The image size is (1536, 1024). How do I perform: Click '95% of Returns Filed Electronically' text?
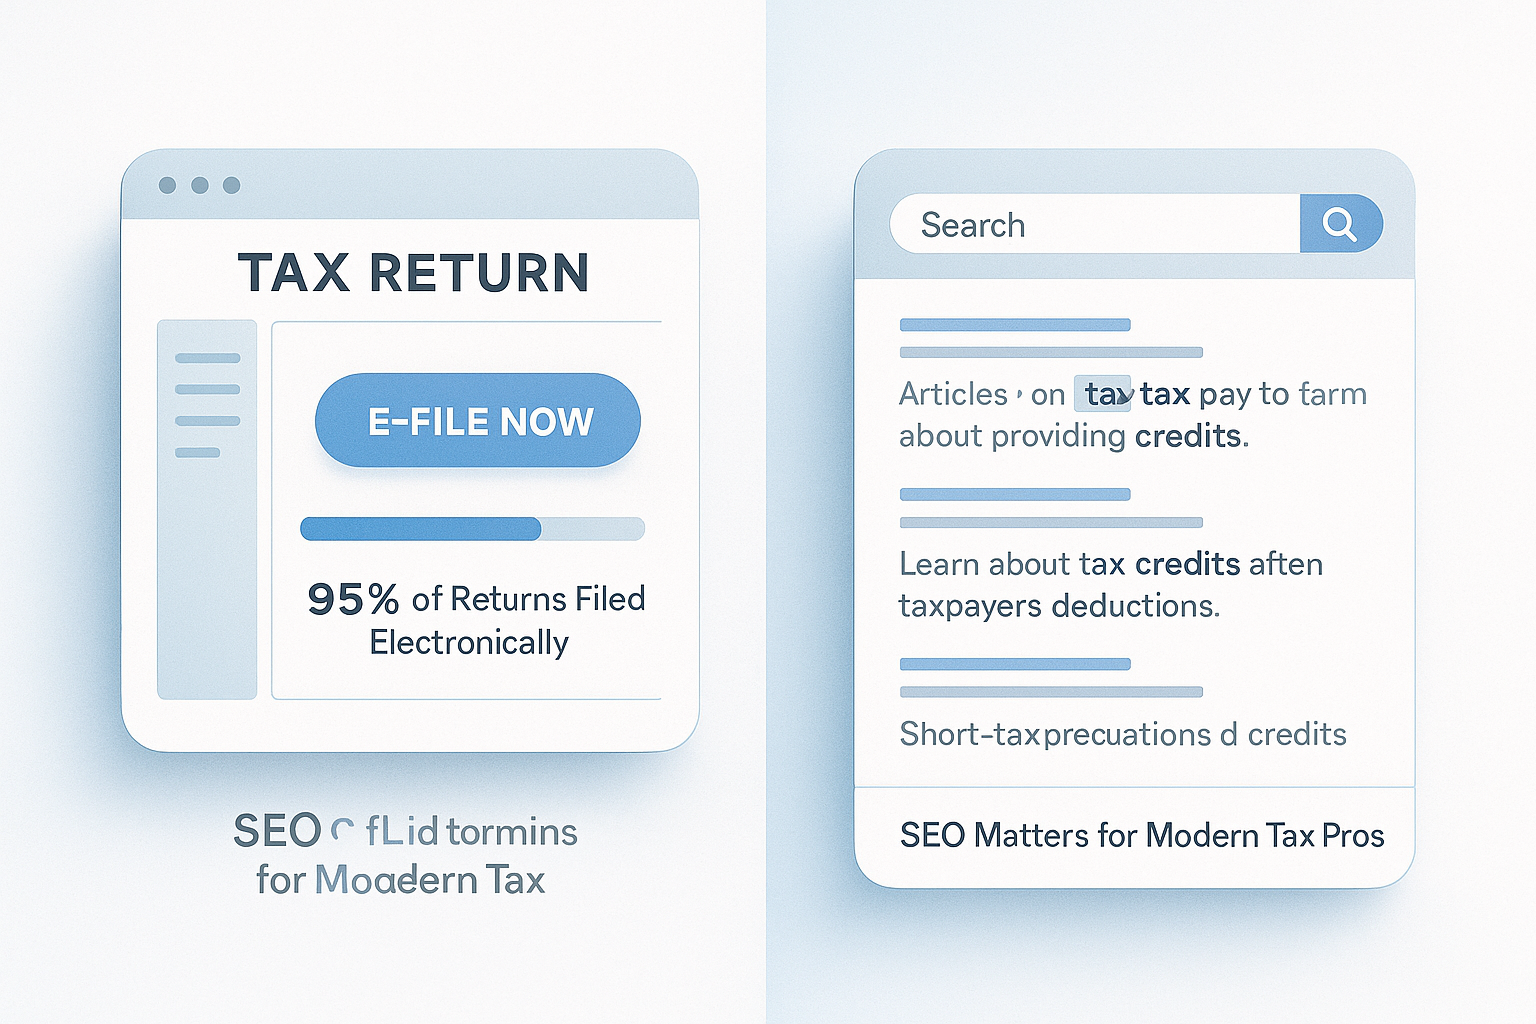click(476, 620)
